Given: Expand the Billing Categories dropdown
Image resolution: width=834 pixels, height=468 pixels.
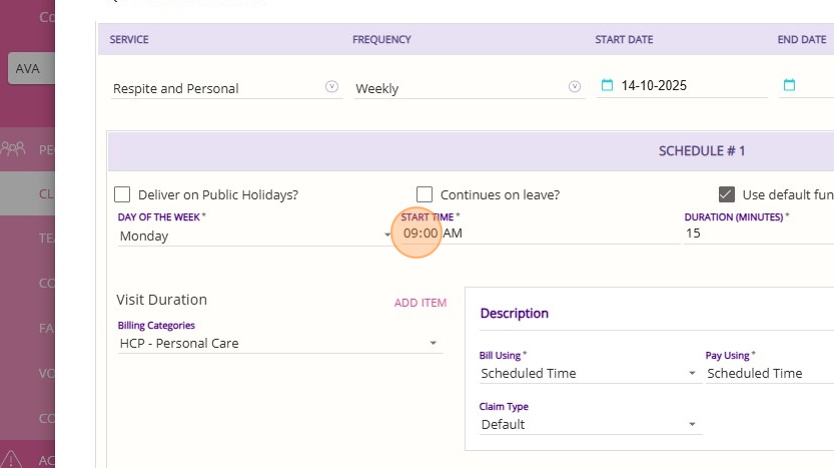Looking at the screenshot, I should coord(278,343).
